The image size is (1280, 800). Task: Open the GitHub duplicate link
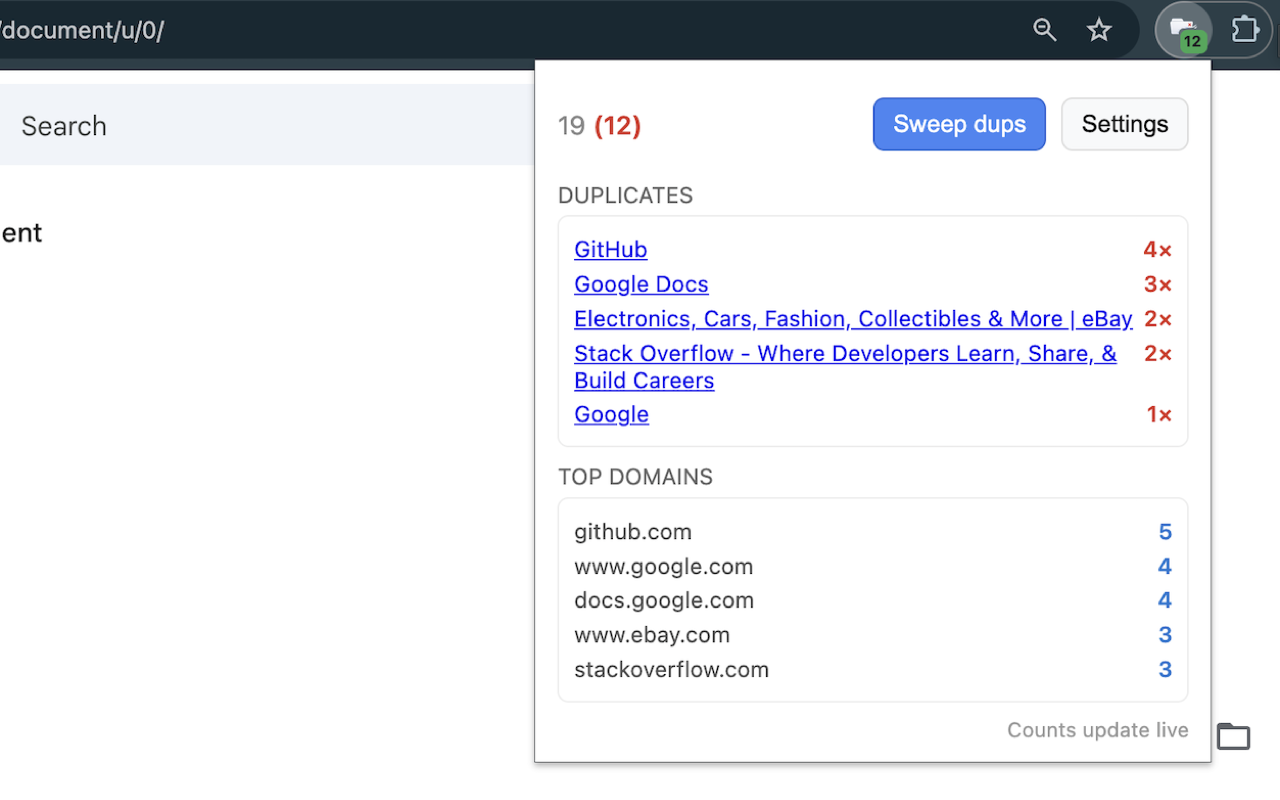611,250
